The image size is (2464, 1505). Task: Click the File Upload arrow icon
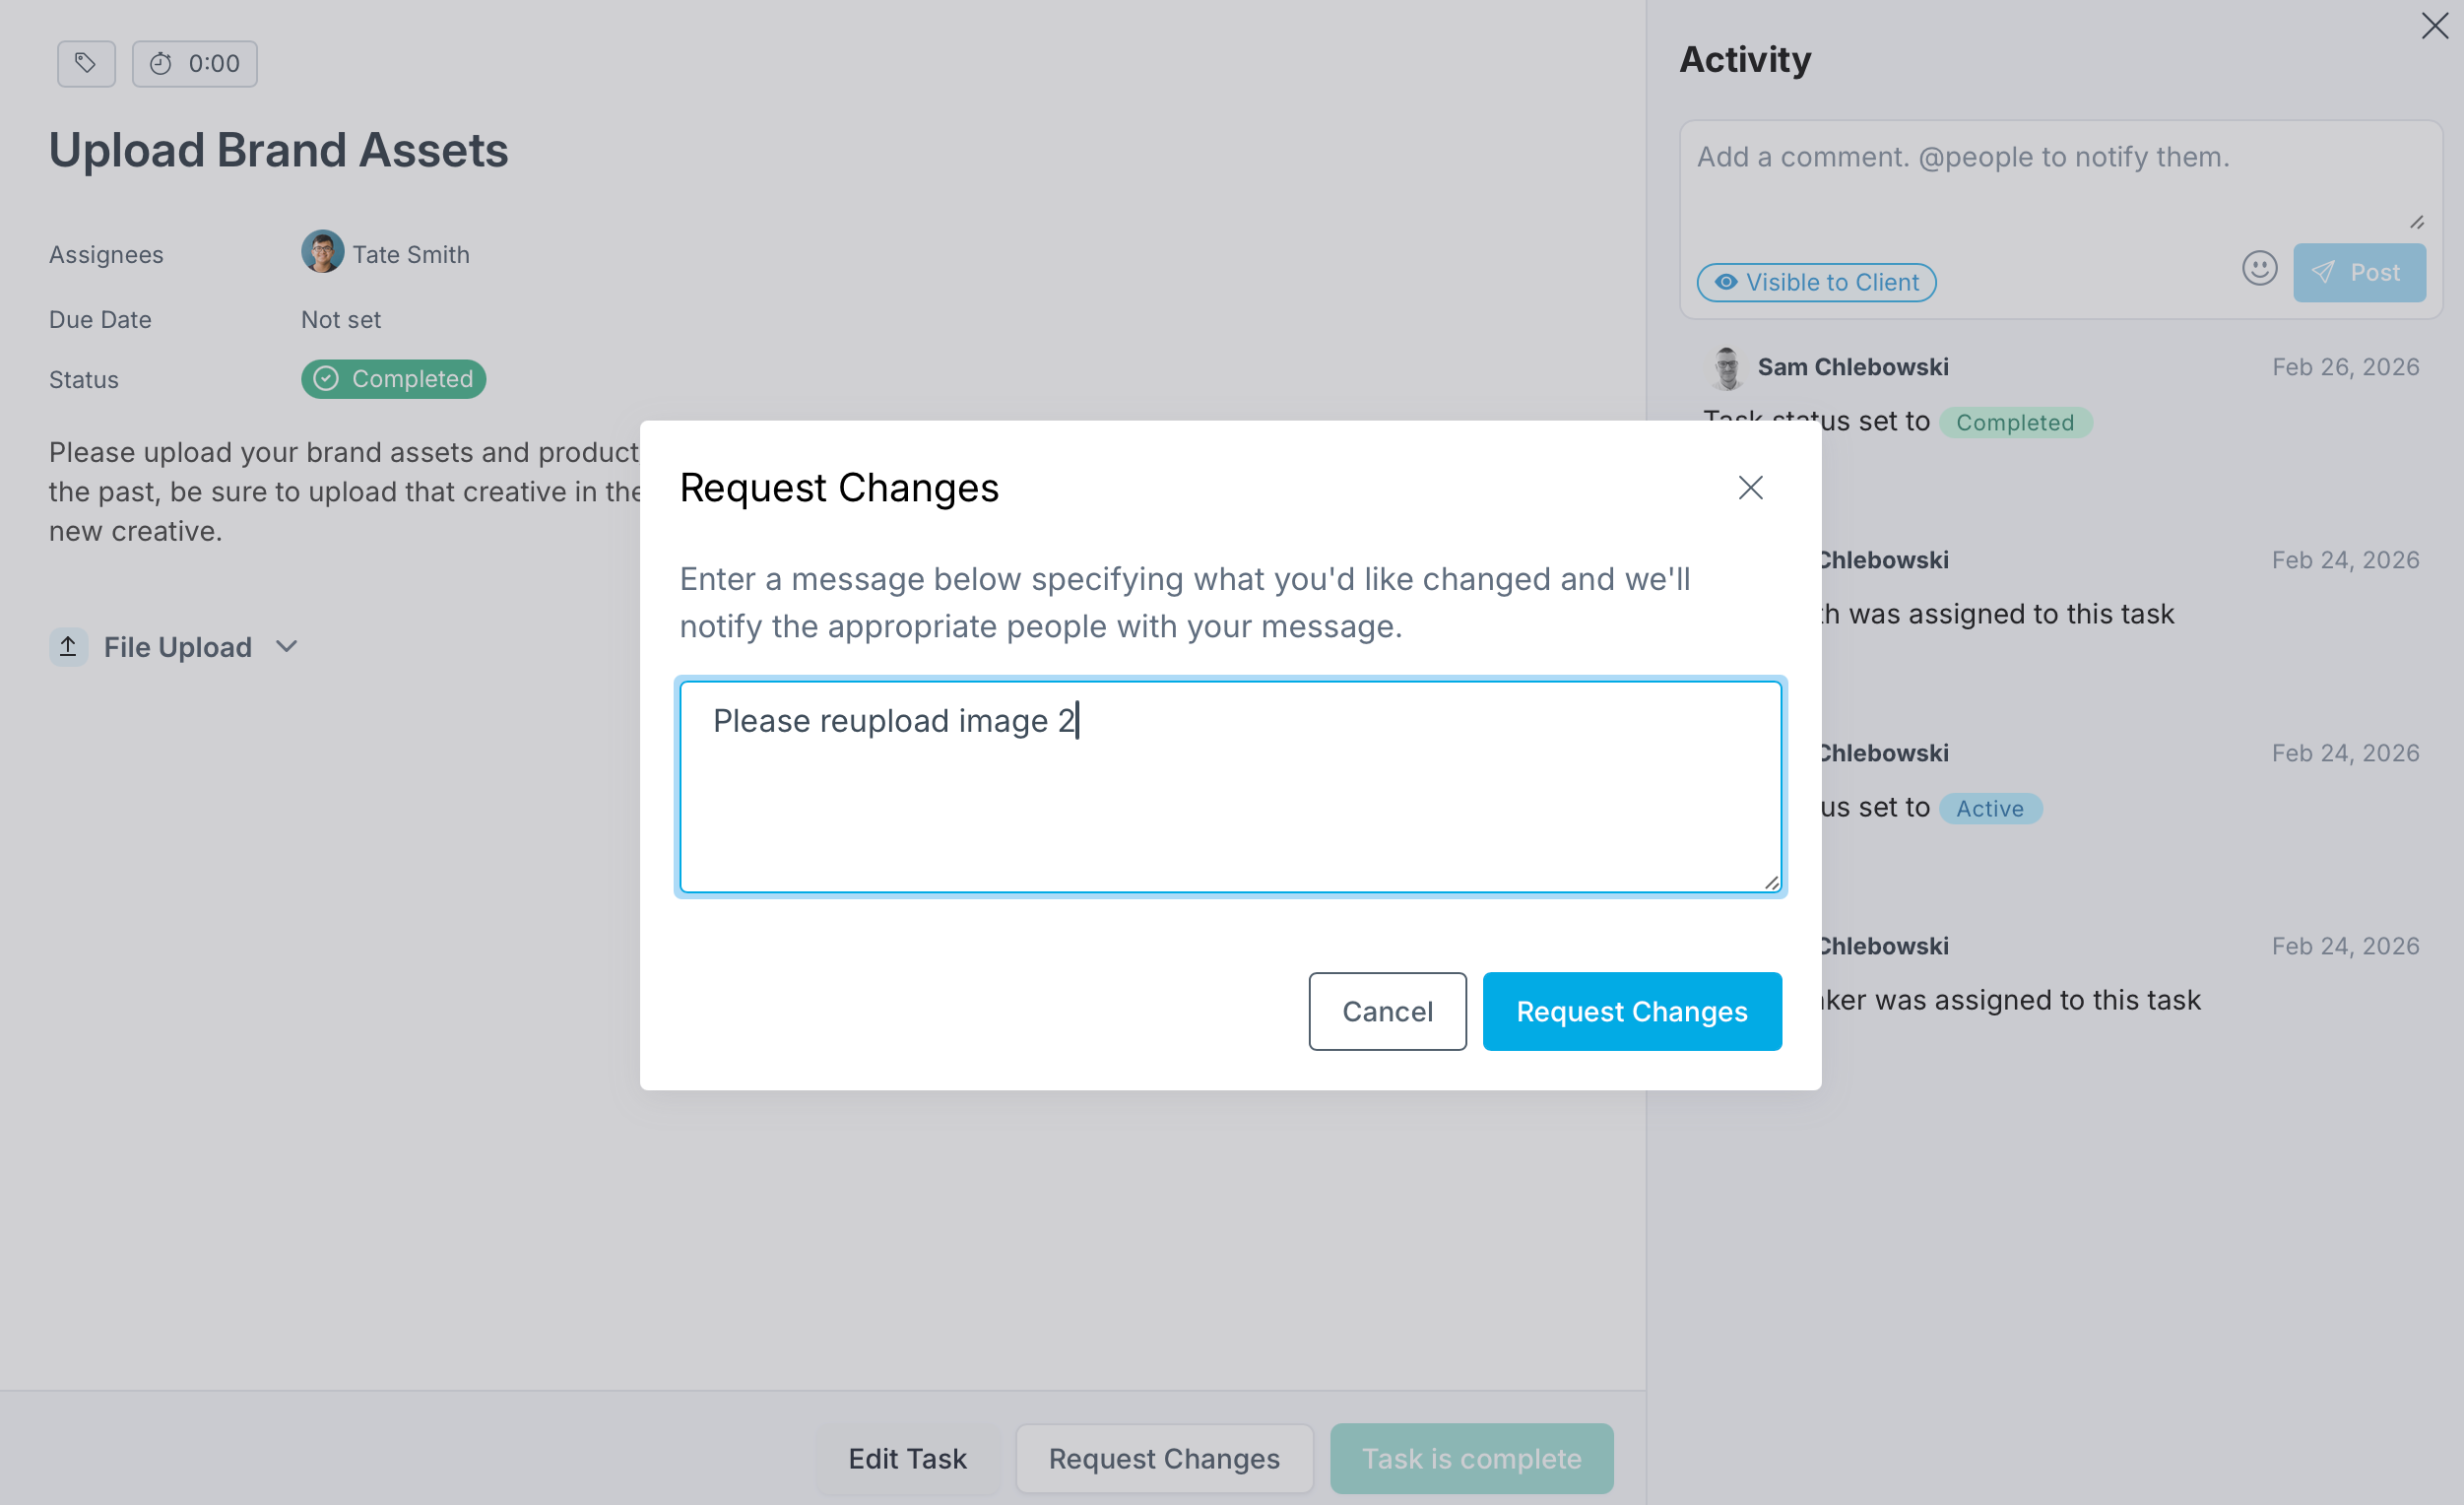pyautogui.click(x=68, y=647)
